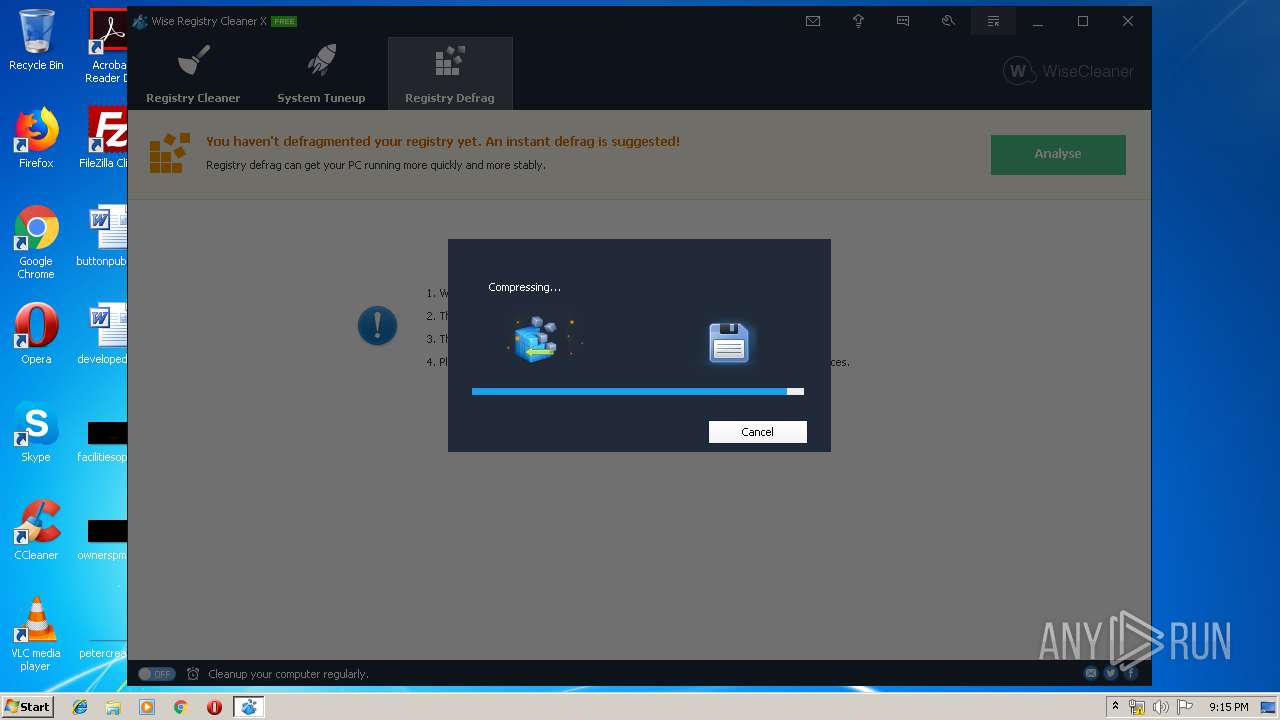This screenshot has height=720, width=1280.
Task: Toggle the scheduled cleanup OFF switch
Action: [x=156, y=674]
